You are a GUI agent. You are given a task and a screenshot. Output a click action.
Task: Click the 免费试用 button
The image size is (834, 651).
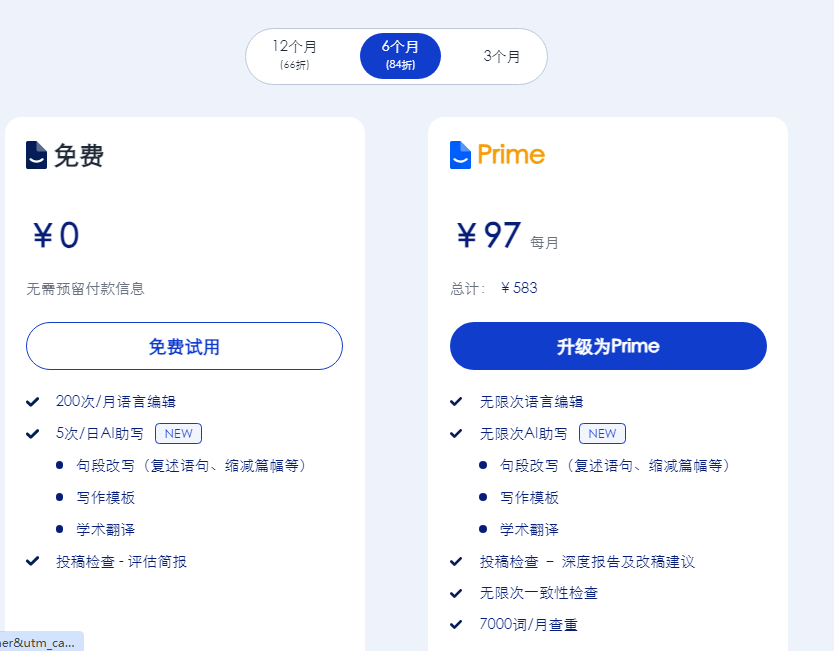184,346
